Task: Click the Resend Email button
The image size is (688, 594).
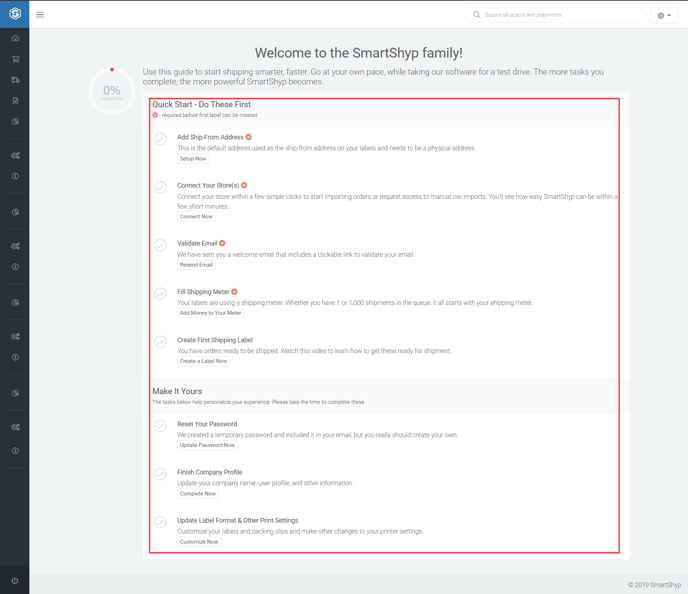Action: pos(196,265)
